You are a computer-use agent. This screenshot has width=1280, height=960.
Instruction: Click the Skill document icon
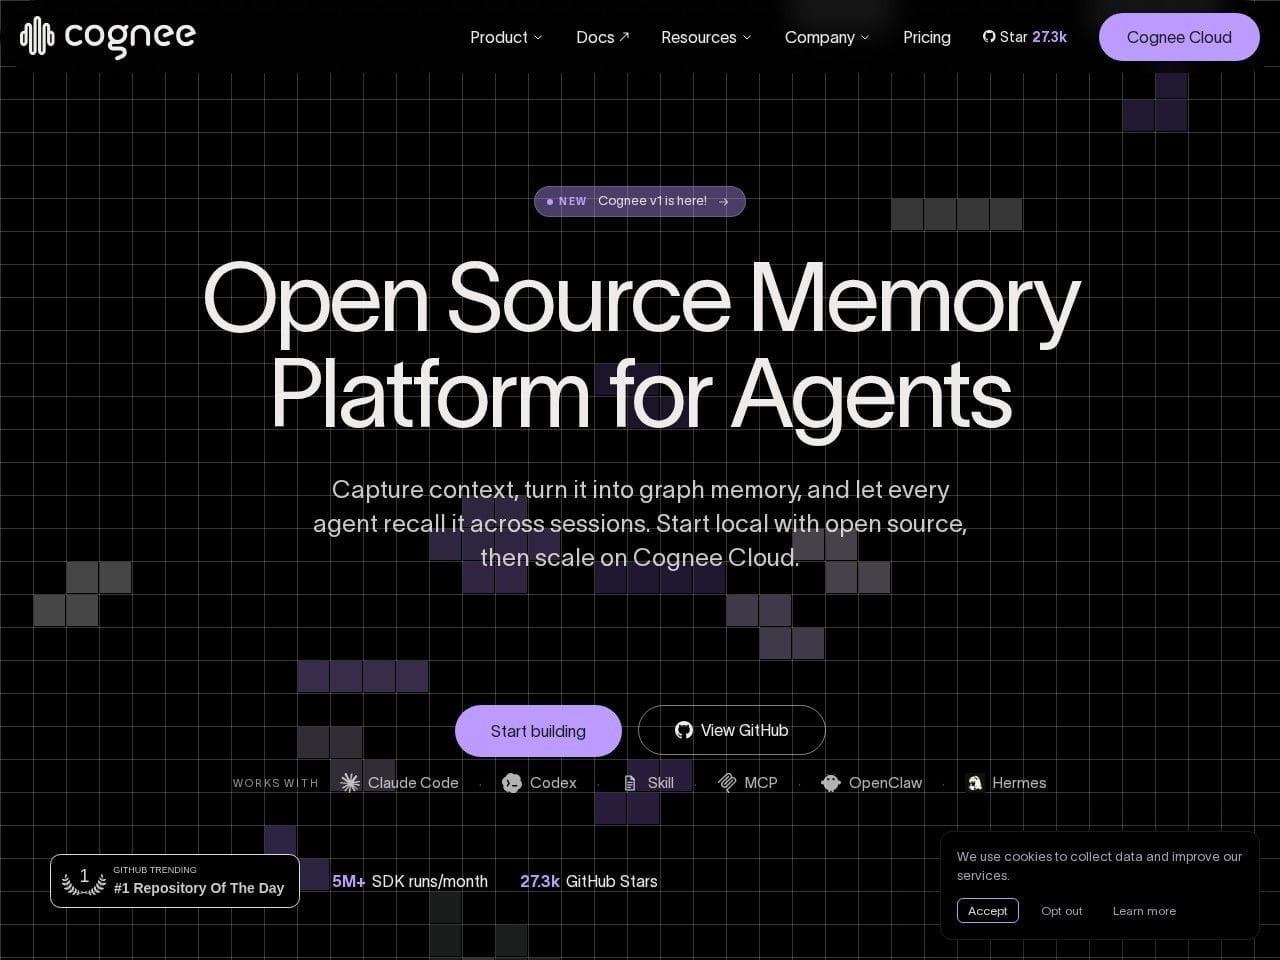click(630, 783)
